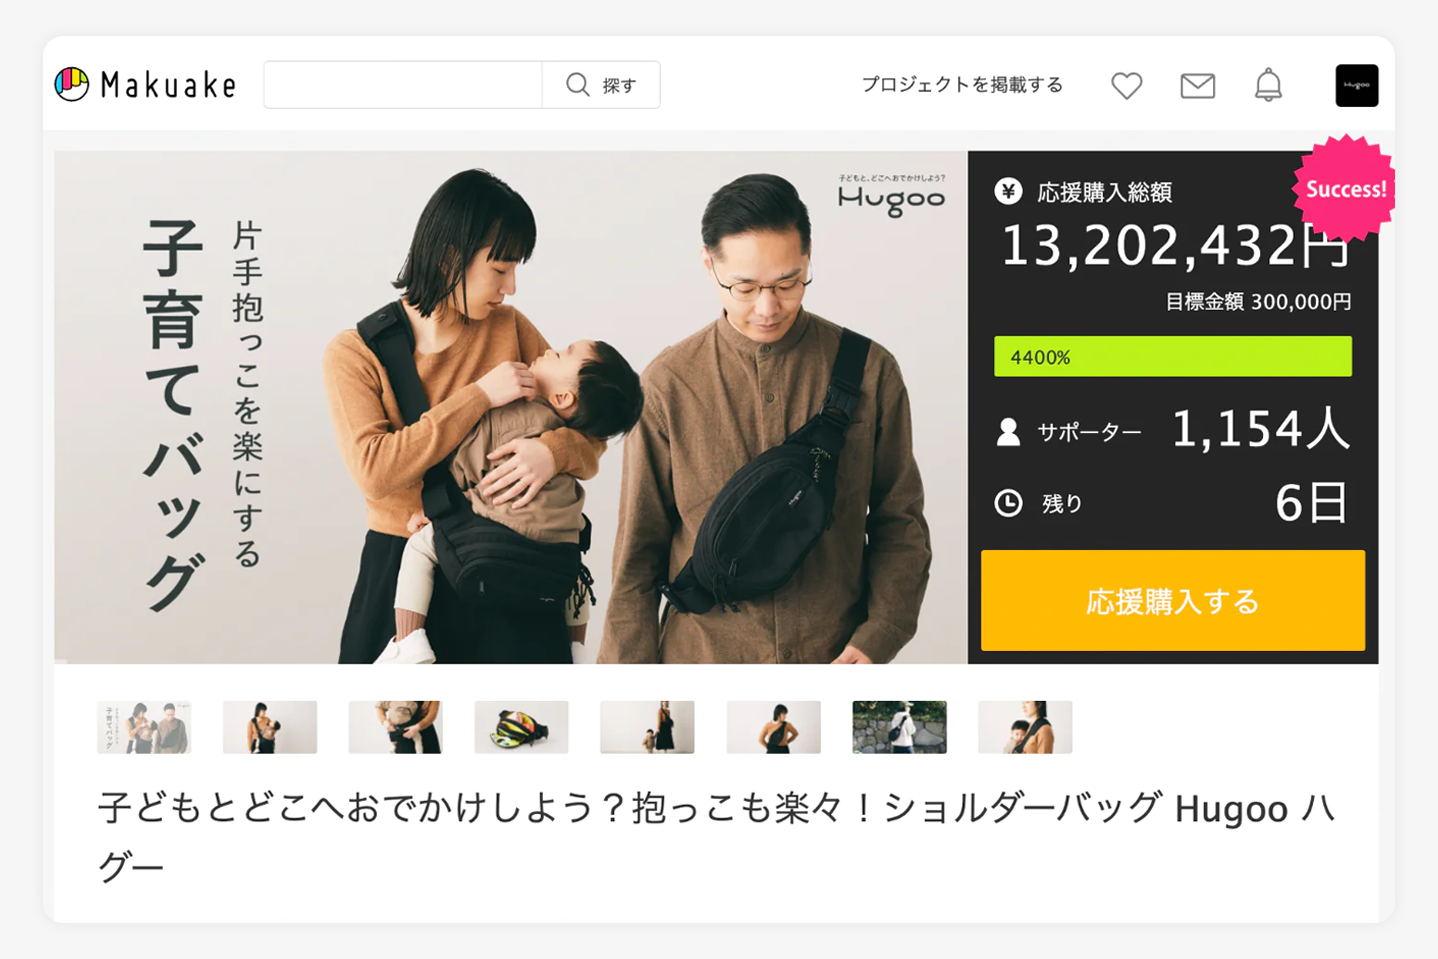Click the main hero project image
1438x959 pixels.
[x=511, y=407]
